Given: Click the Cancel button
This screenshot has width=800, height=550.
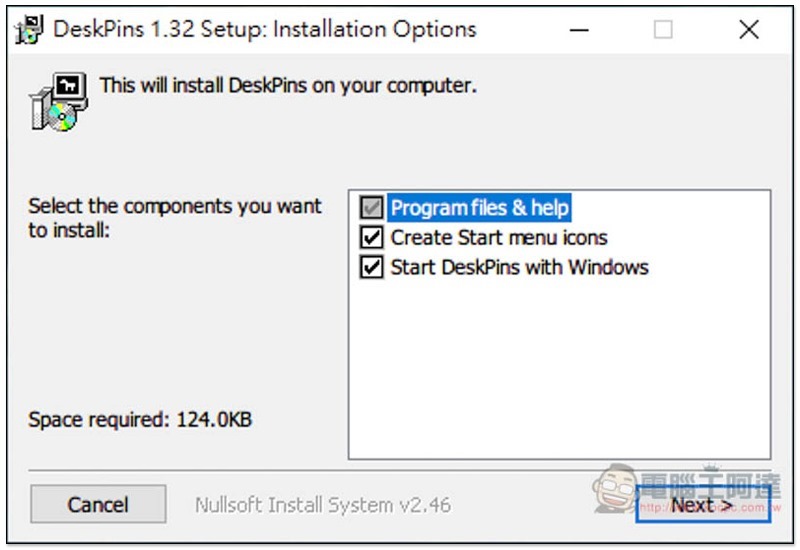Looking at the screenshot, I should click(x=98, y=504).
